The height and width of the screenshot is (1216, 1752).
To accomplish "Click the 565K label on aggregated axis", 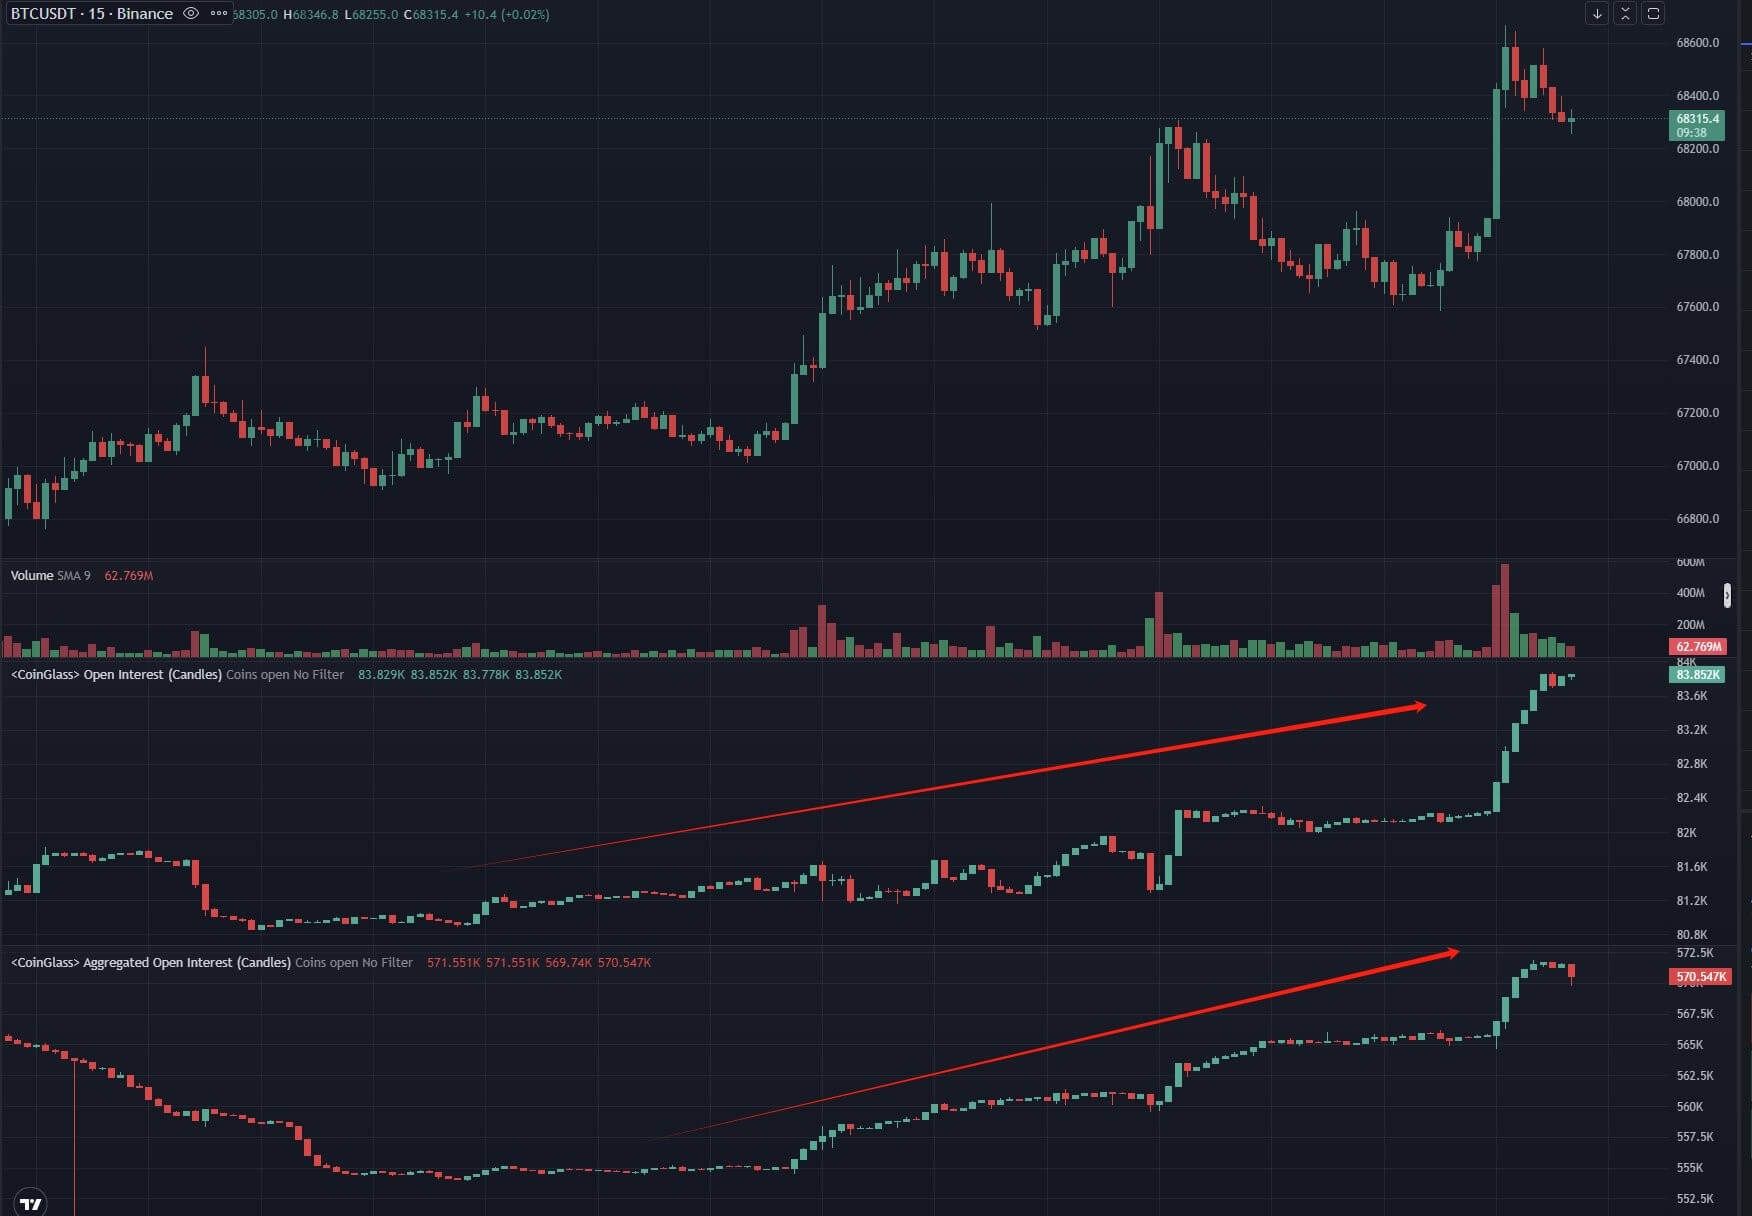I will [x=1689, y=1044].
